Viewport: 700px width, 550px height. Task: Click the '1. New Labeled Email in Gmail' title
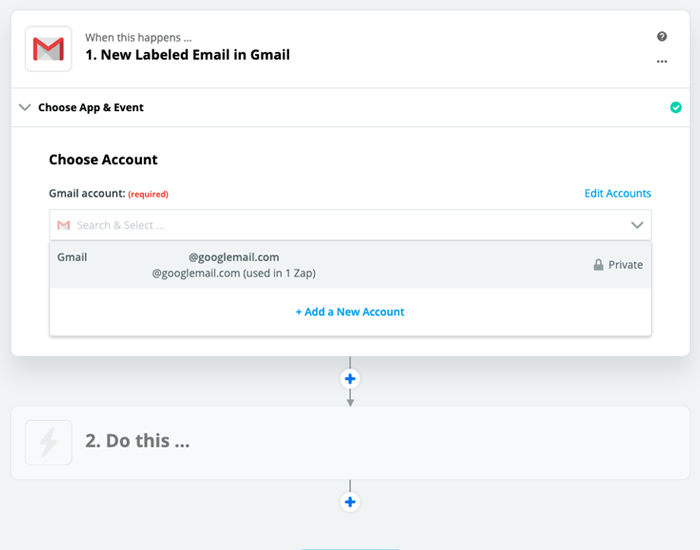pos(188,55)
